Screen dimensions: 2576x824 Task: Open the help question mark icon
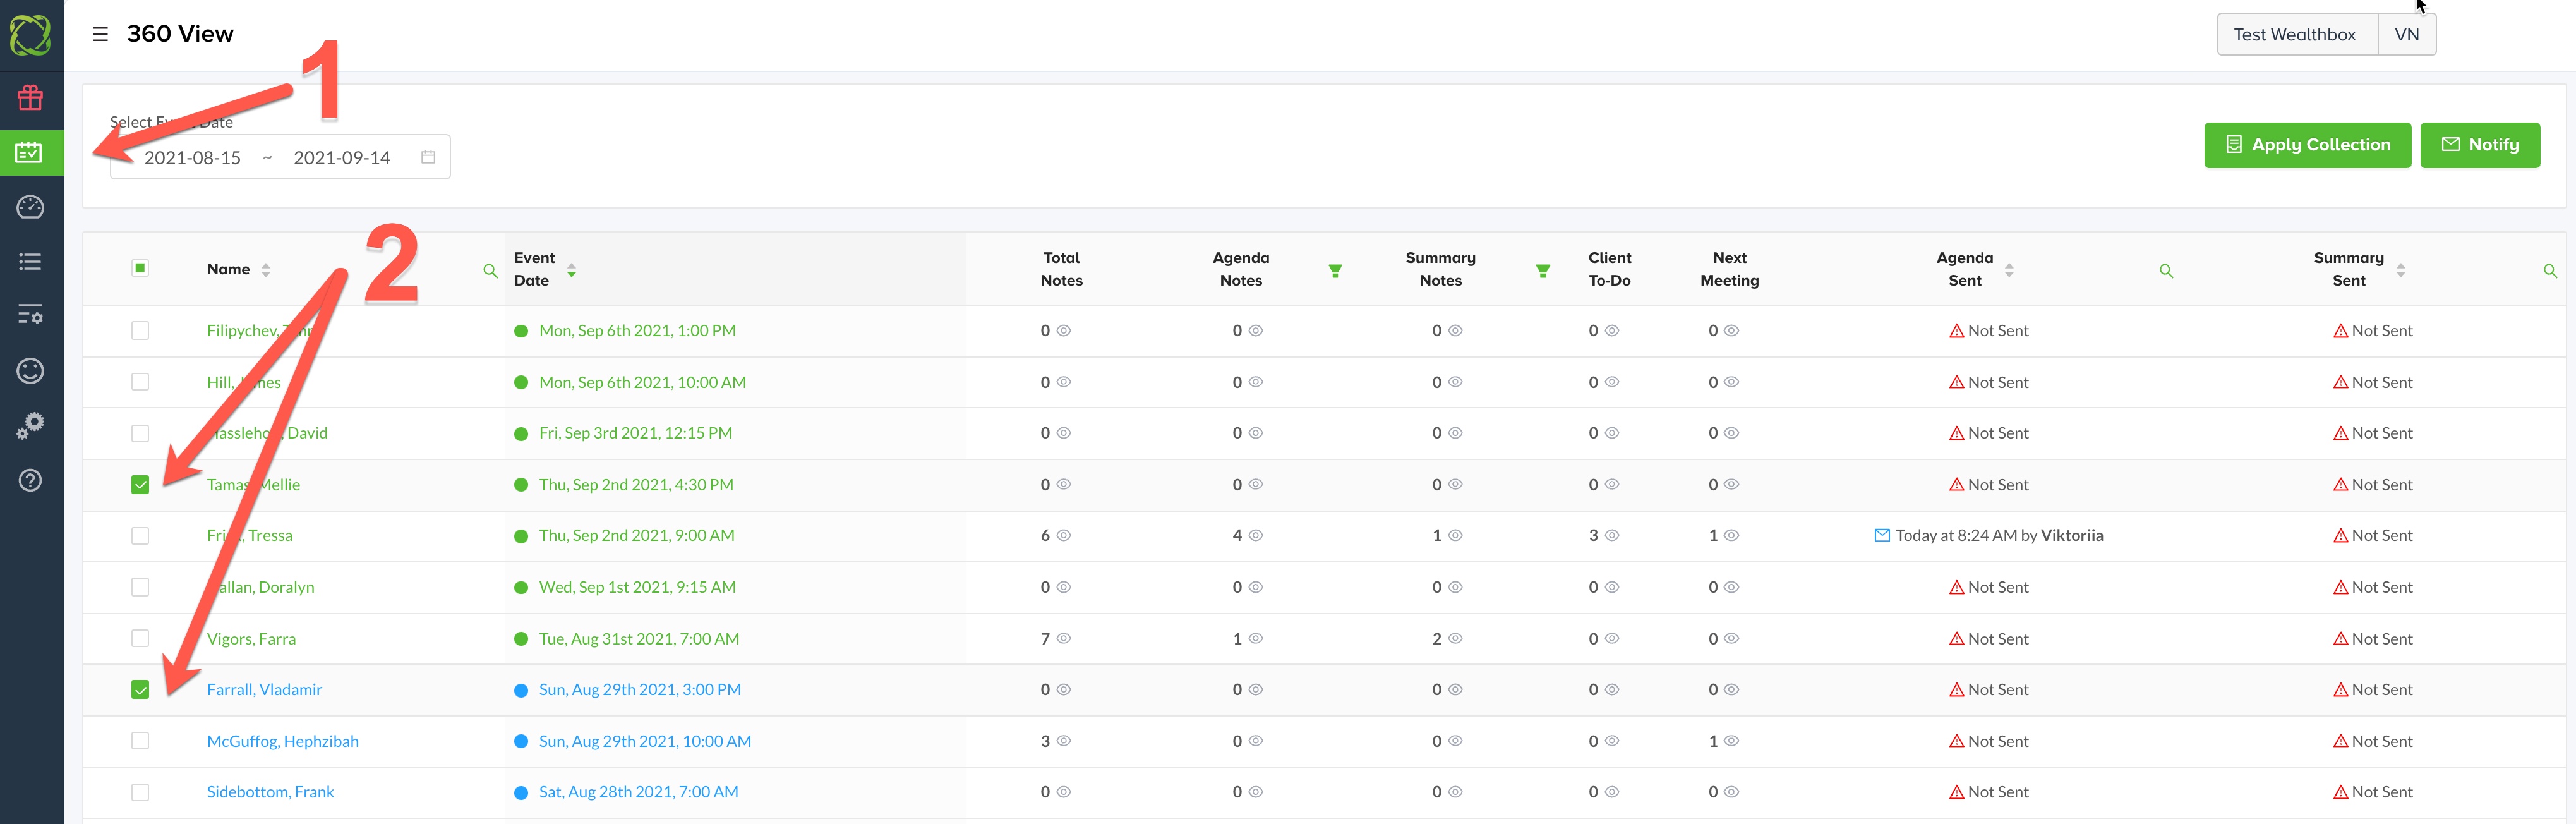point(30,480)
